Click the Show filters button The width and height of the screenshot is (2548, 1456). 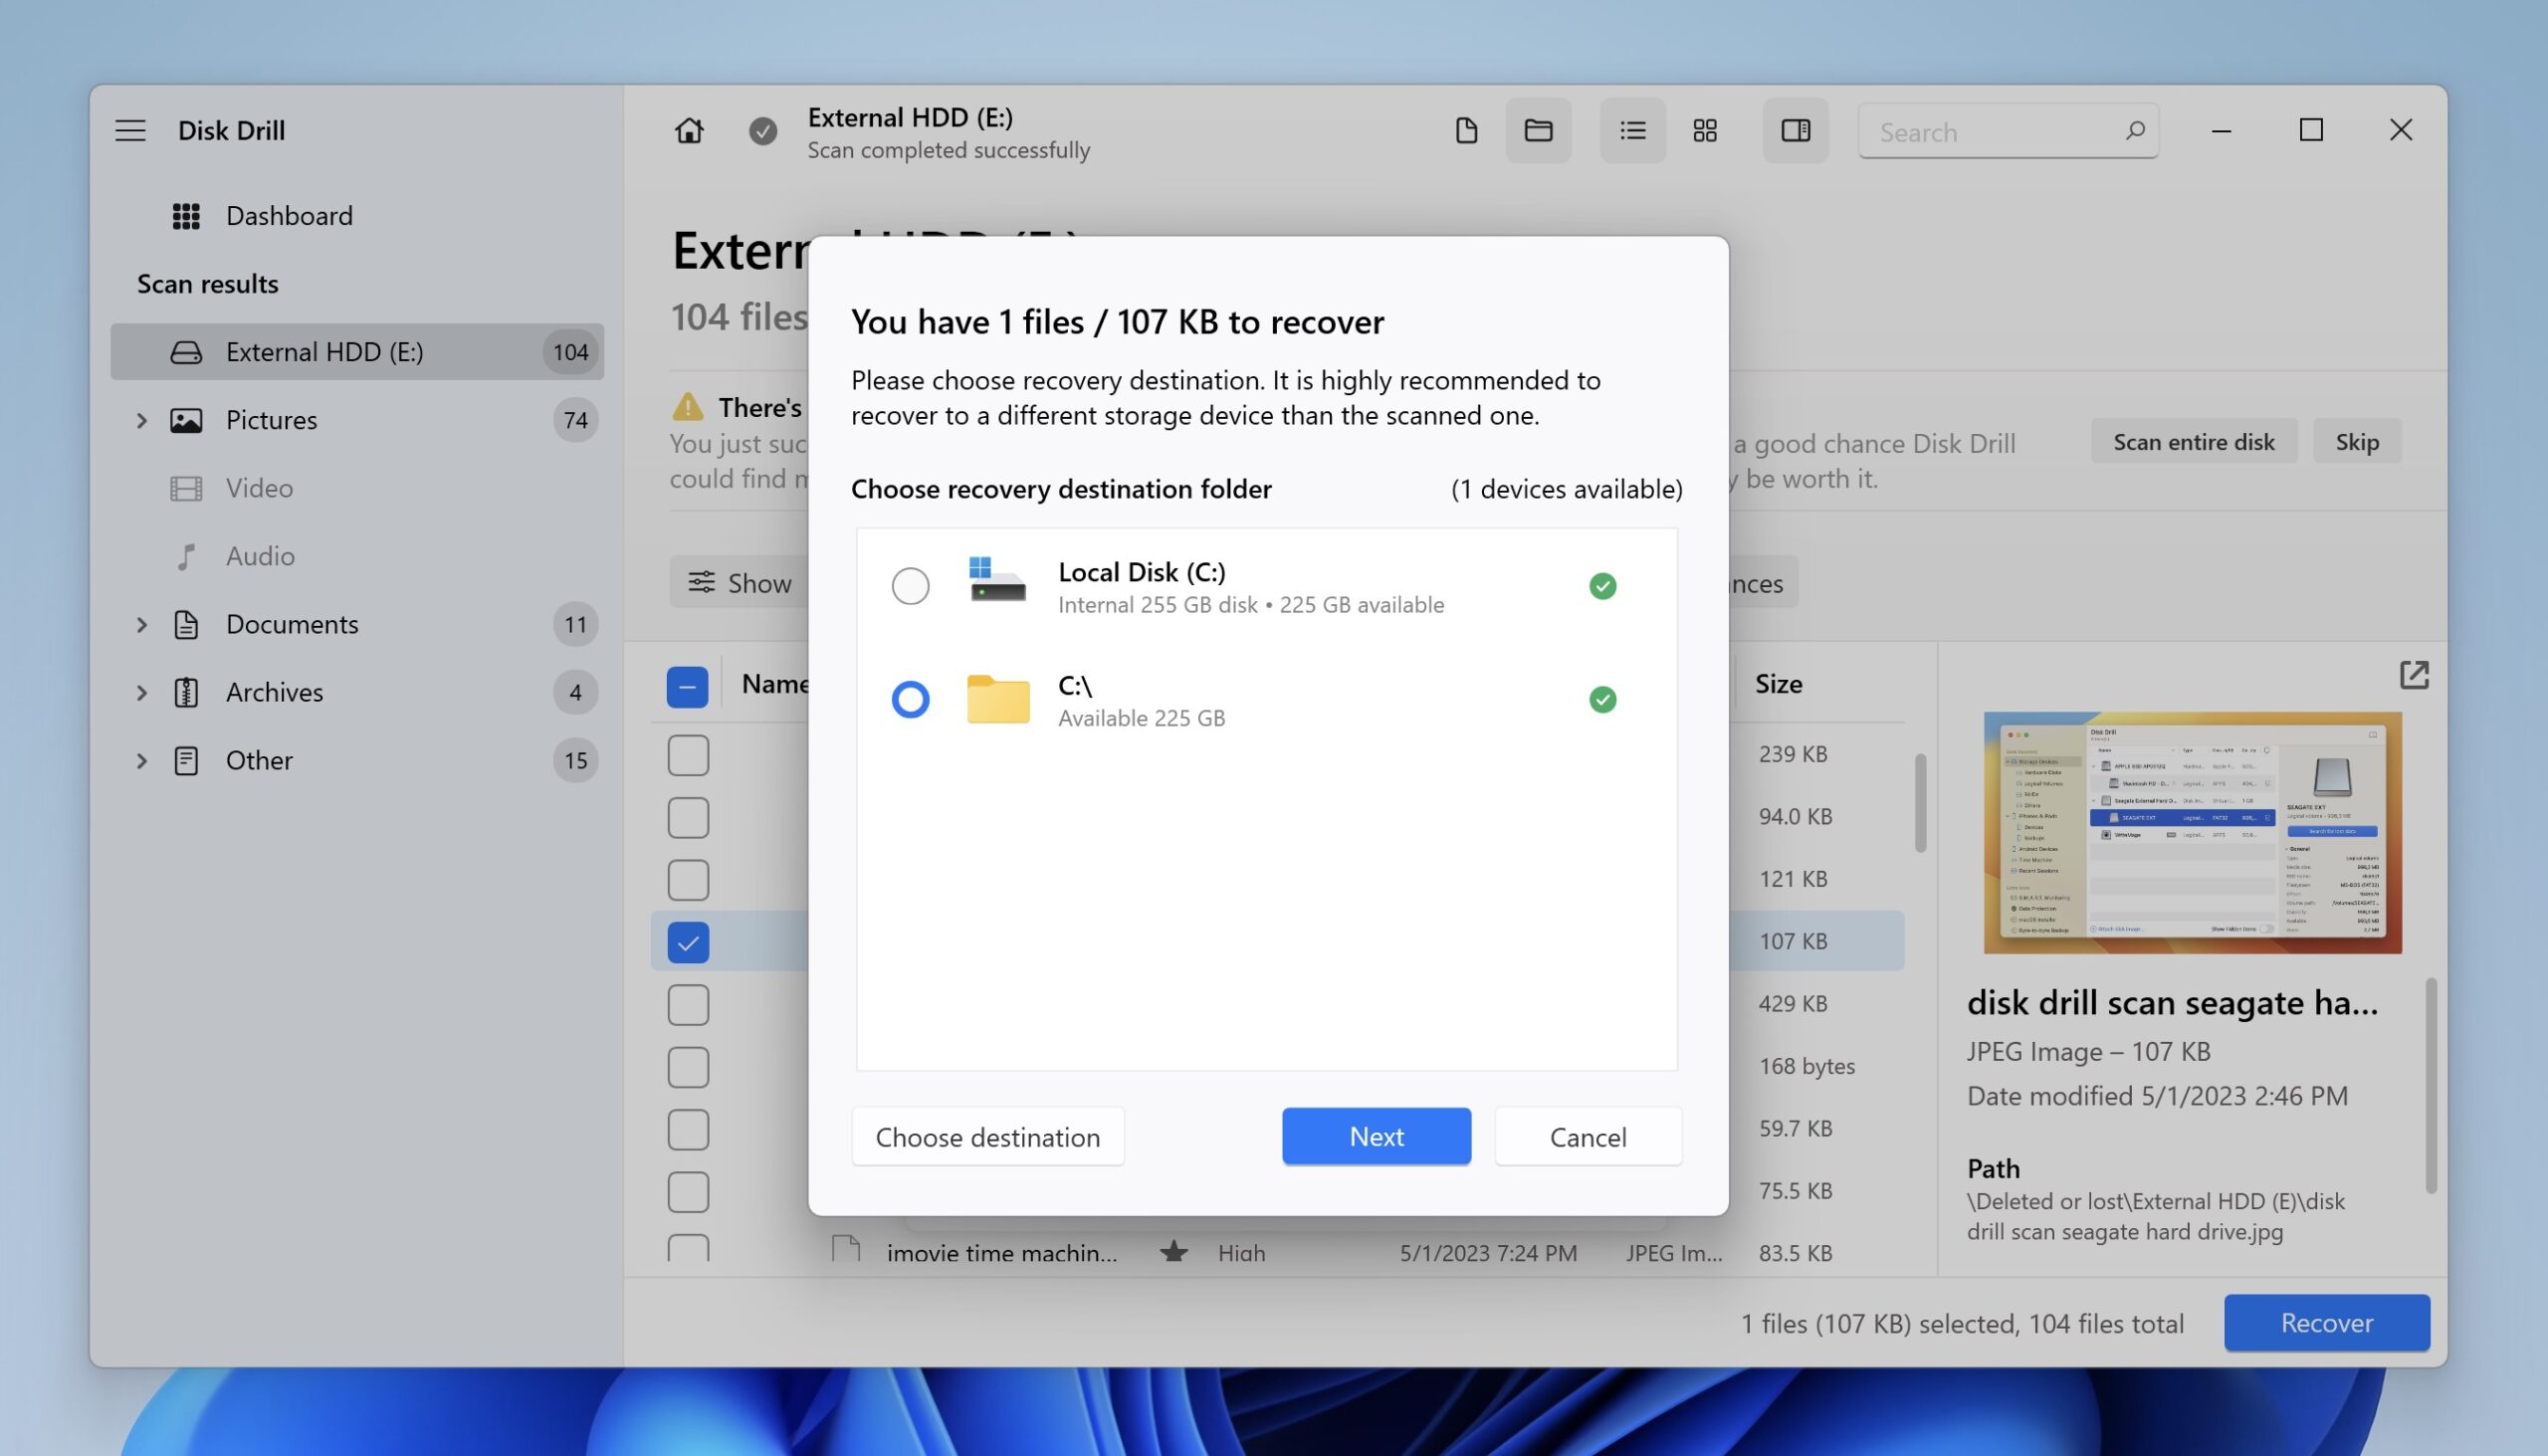740,583
